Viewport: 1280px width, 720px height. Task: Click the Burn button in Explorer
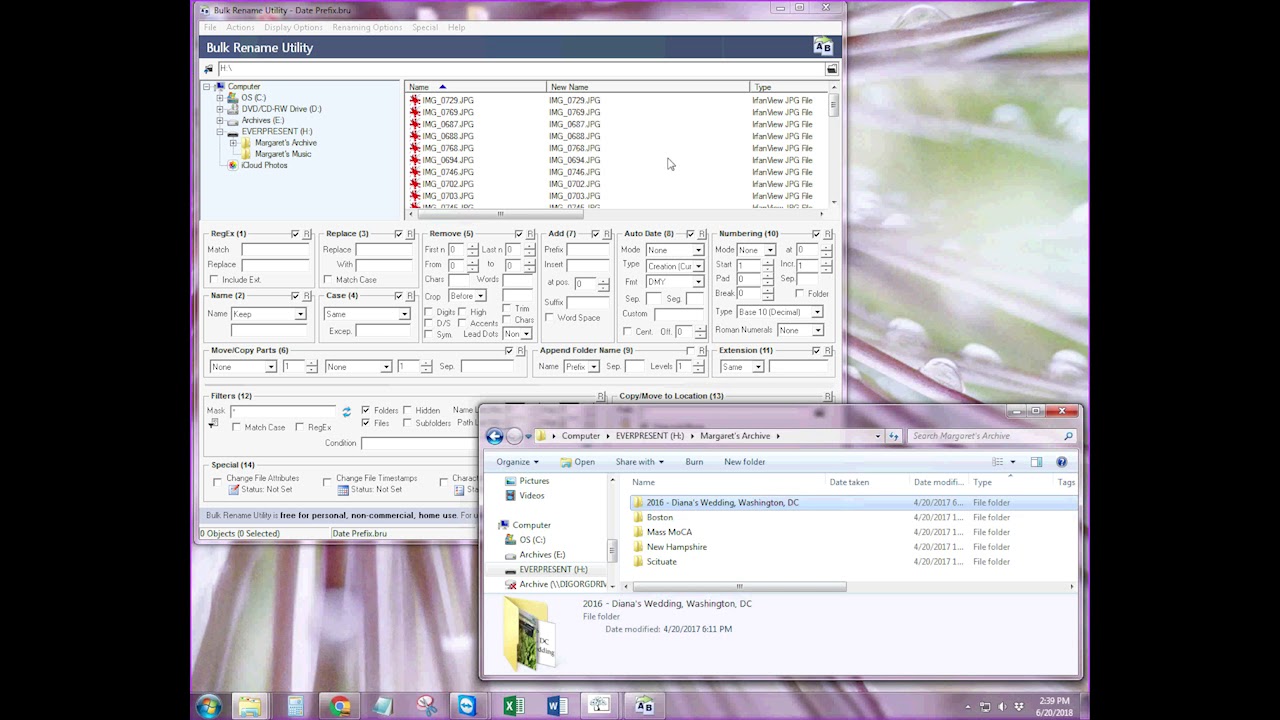[x=694, y=462]
